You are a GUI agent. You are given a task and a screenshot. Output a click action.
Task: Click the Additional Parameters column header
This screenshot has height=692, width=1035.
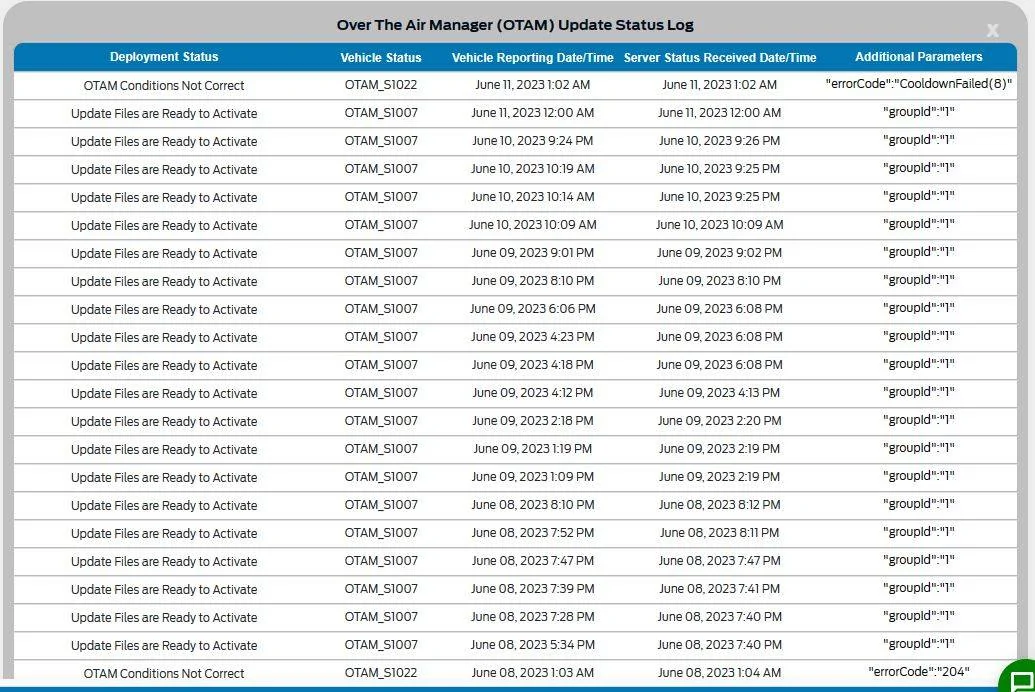pyautogui.click(x=919, y=57)
